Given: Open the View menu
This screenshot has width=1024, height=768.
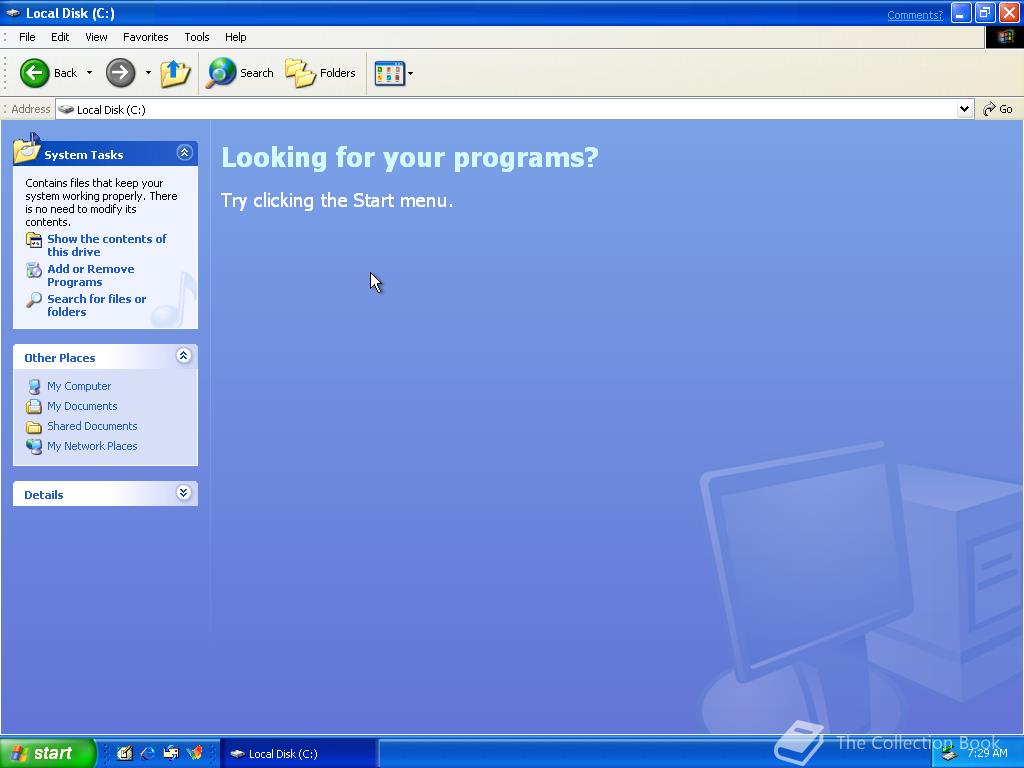Looking at the screenshot, I should coord(96,37).
